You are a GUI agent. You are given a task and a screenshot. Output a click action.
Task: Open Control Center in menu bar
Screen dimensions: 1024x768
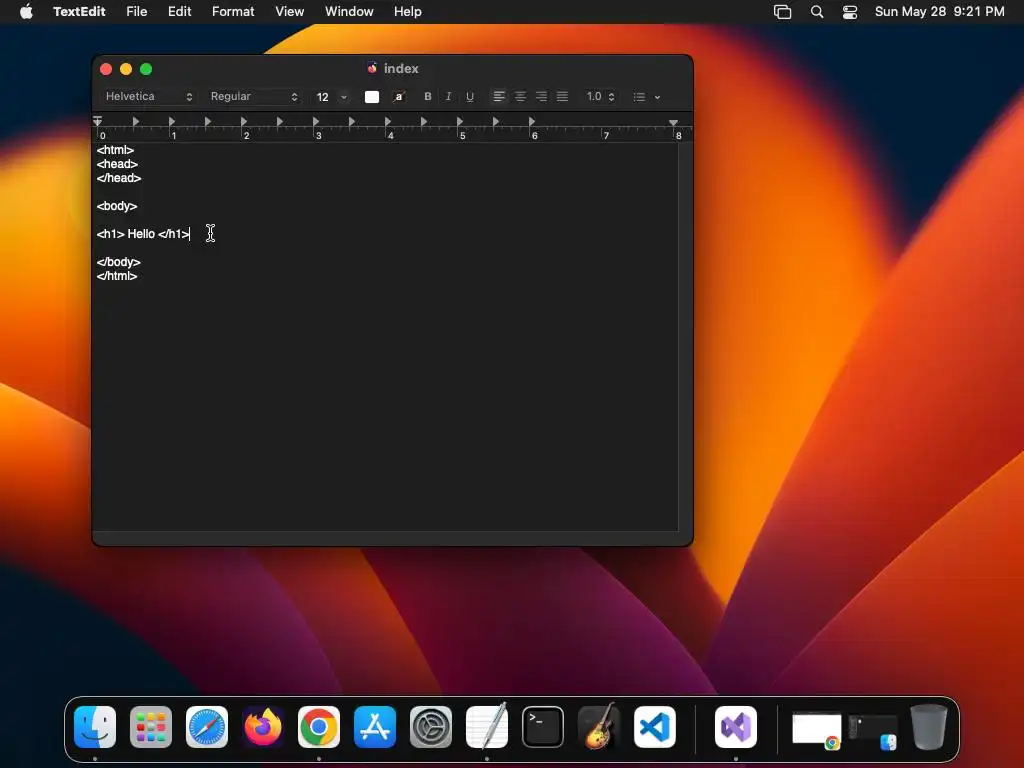(850, 11)
